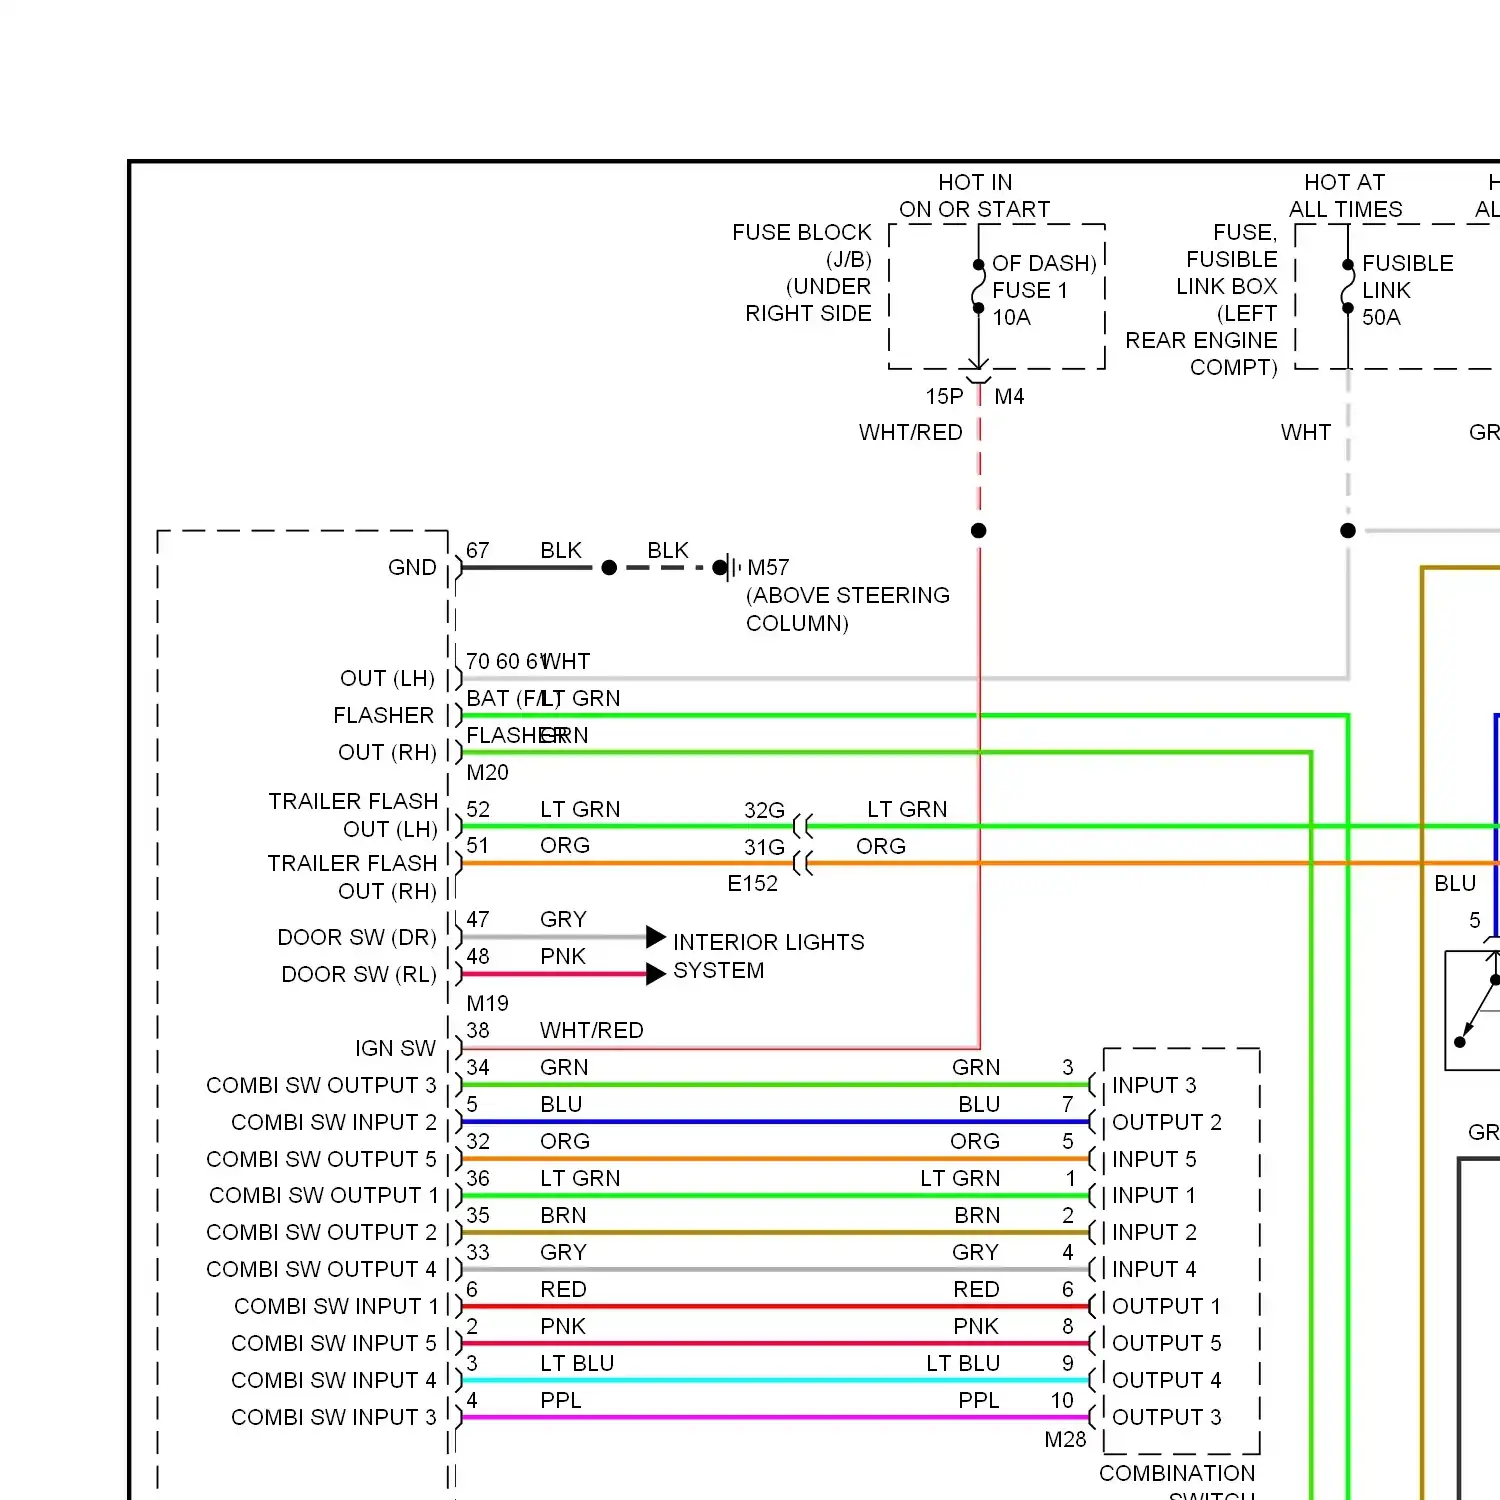Click 'INPUT 5' on combination switch
This screenshot has width=1500, height=1500.
(x=1154, y=1159)
